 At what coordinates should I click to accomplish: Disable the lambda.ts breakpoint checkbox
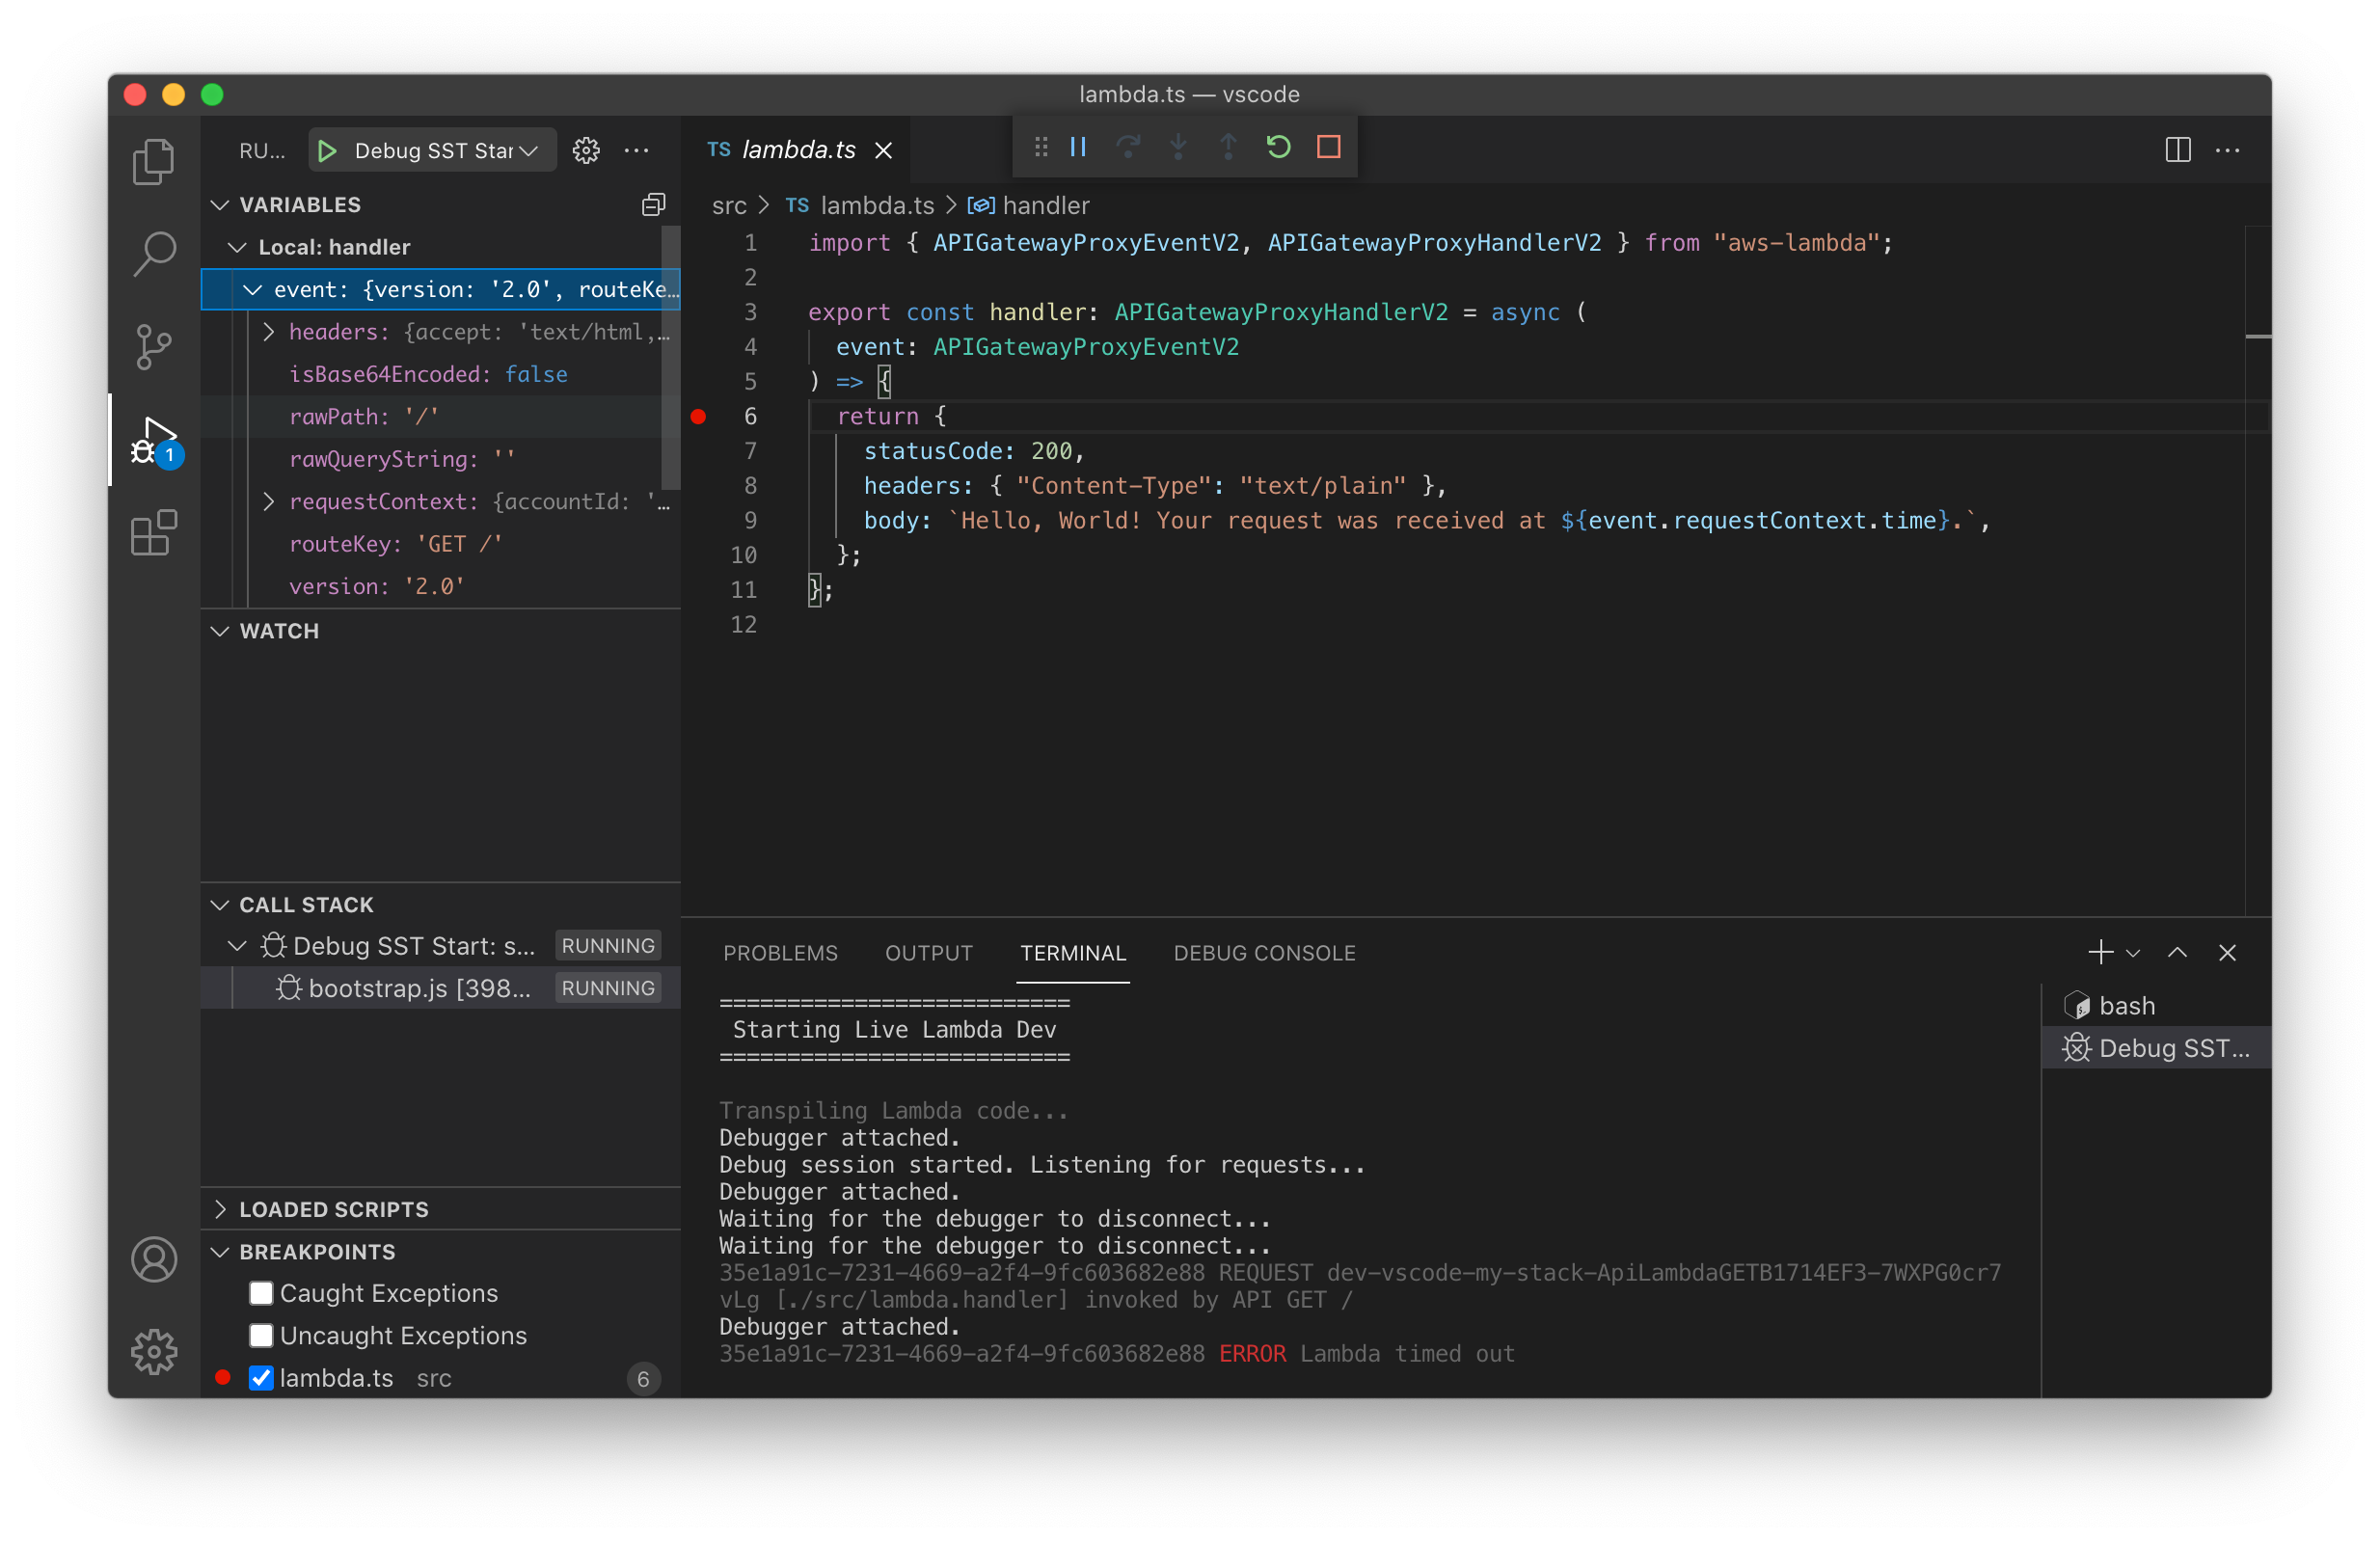pyautogui.click(x=261, y=1378)
